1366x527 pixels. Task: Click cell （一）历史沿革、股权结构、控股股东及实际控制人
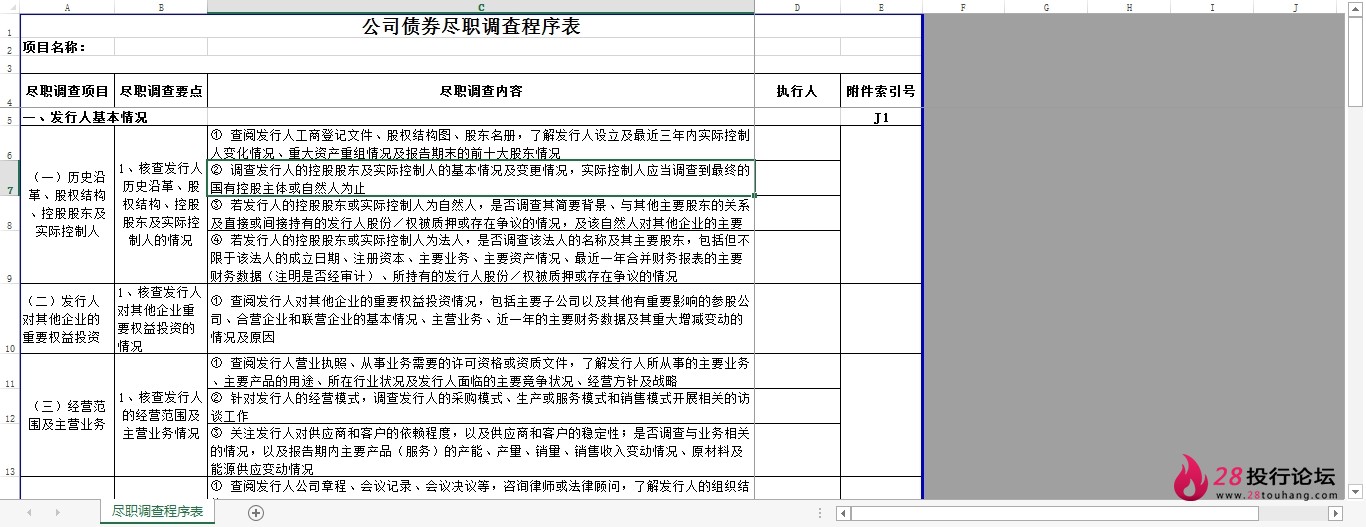pos(67,204)
